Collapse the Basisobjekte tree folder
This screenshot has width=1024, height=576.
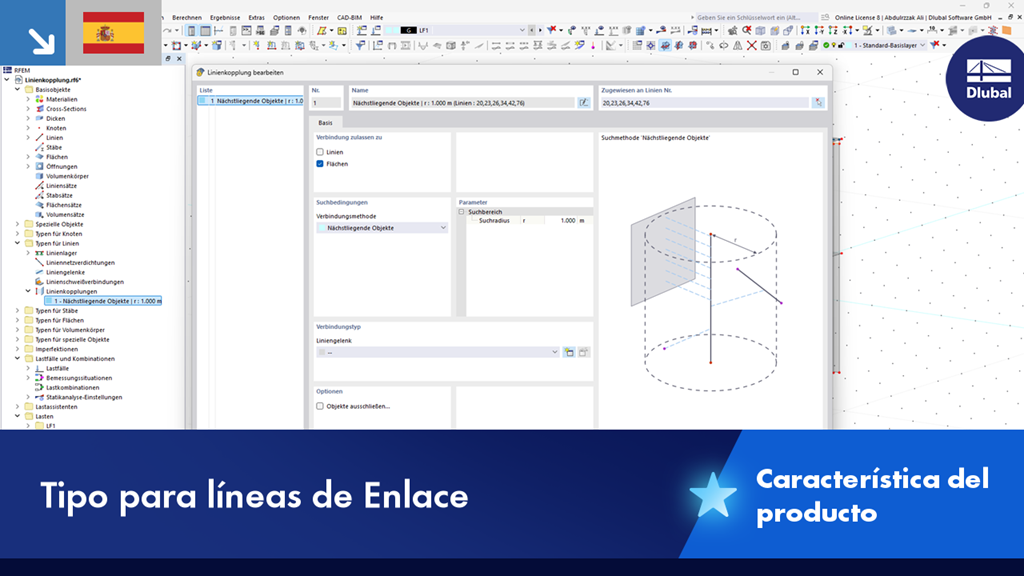18,89
